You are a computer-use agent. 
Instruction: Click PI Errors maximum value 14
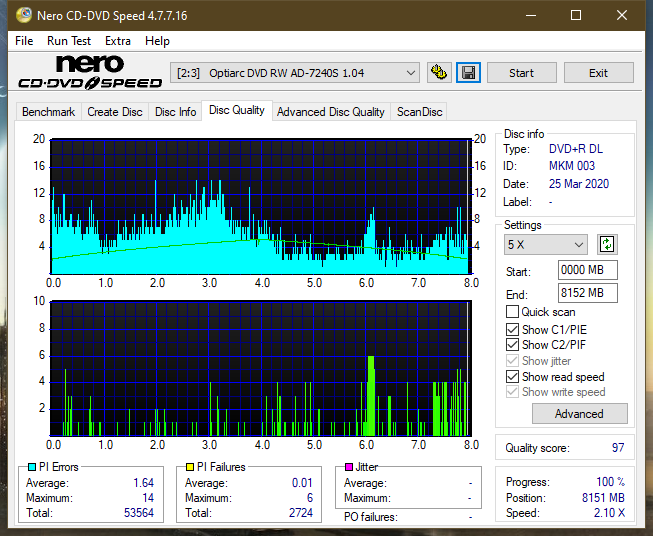coord(148,498)
